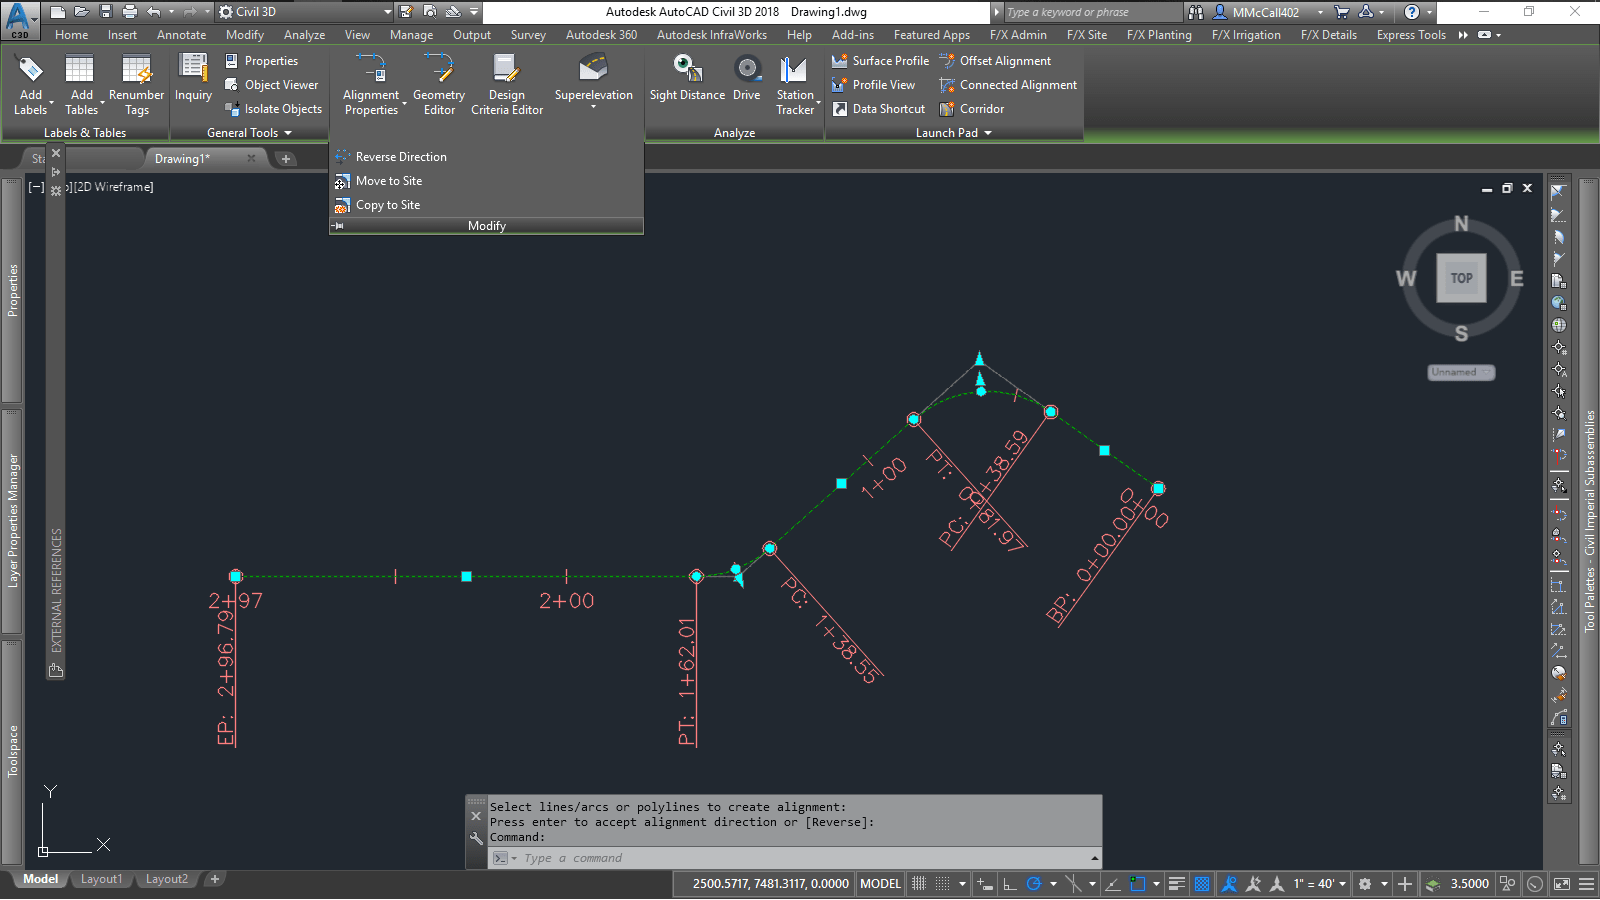Open the Object Snap settings dropdown arrow
This screenshot has height=900, width=1600.
coord(1156,884)
